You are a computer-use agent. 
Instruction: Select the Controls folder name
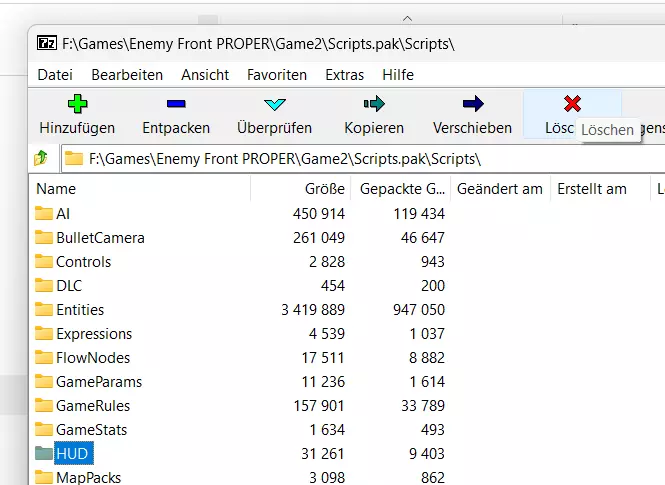pos(84,262)
